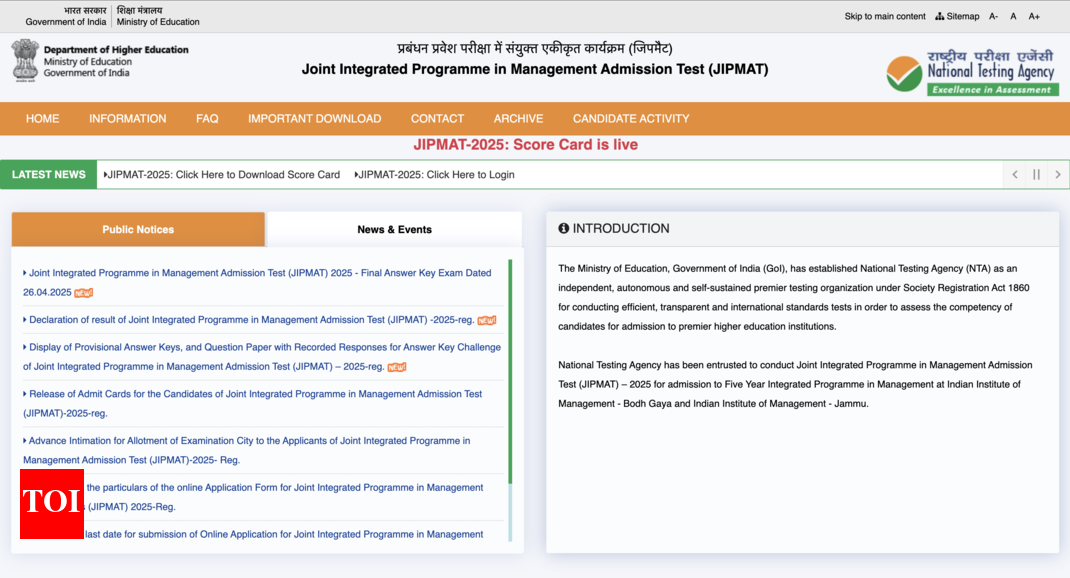Open the Final Answer Key notice
Screen dimensions: 1070x578
click(x=260, y=273)
